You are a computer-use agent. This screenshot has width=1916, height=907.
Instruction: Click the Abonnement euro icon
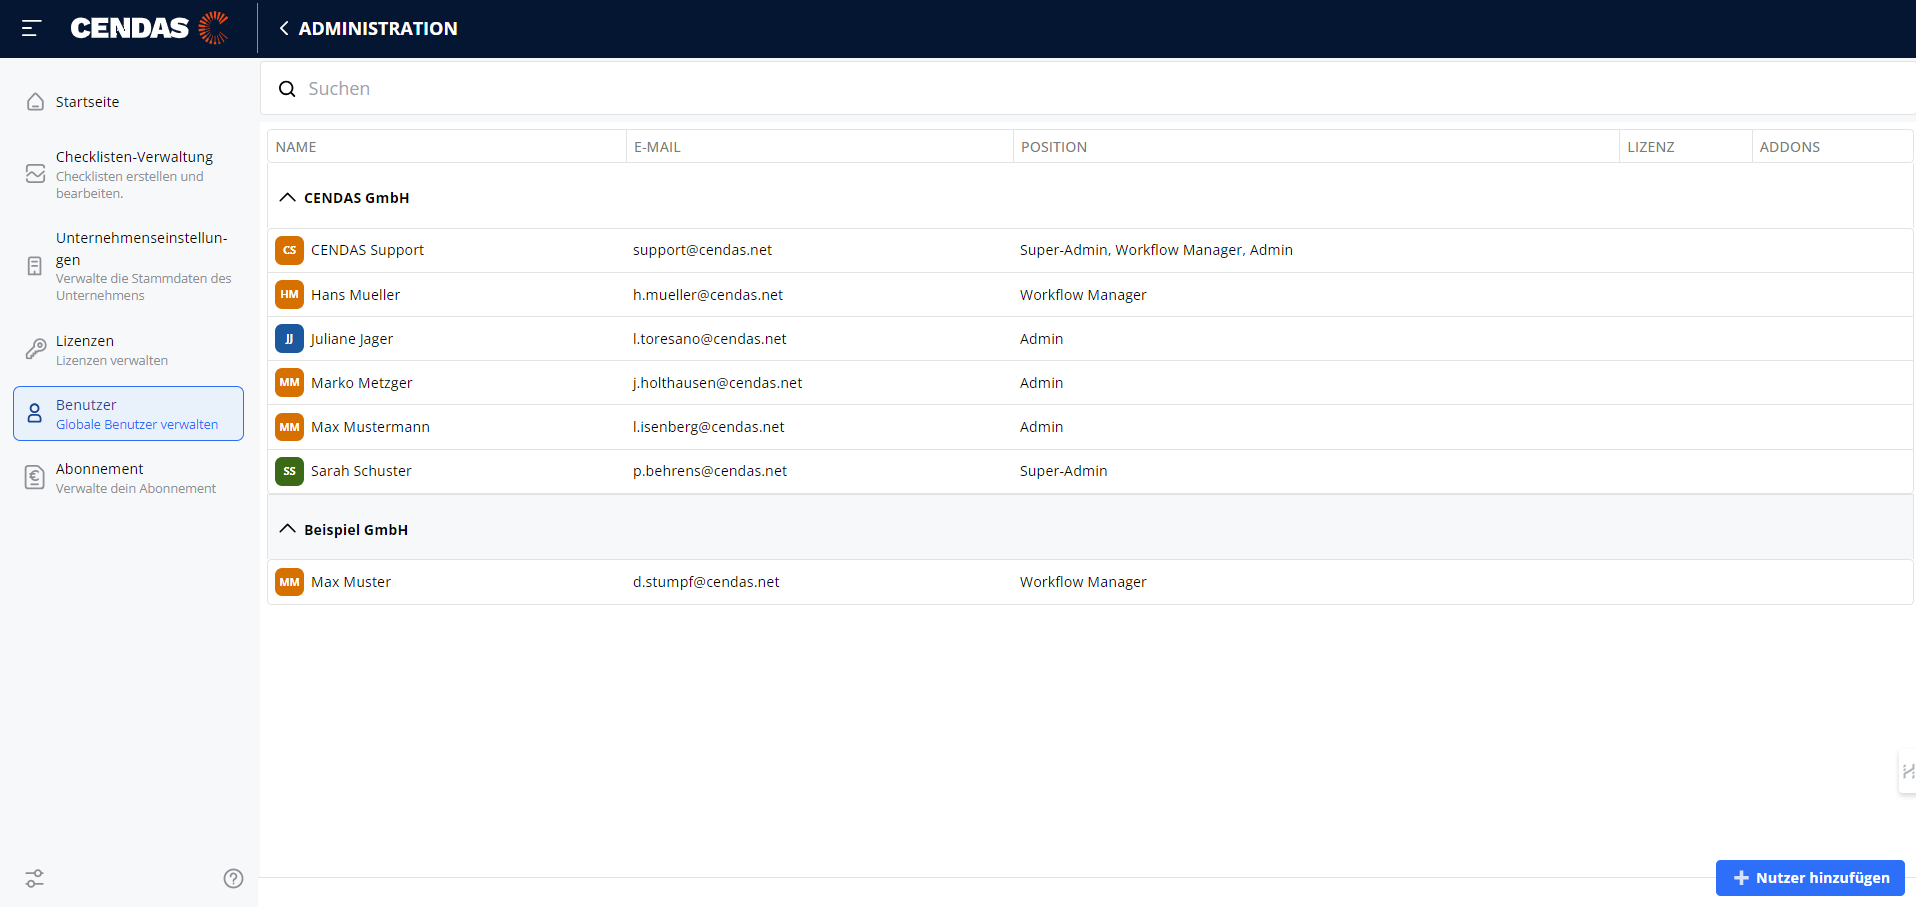pyautogui.click(x=35, y=478)
